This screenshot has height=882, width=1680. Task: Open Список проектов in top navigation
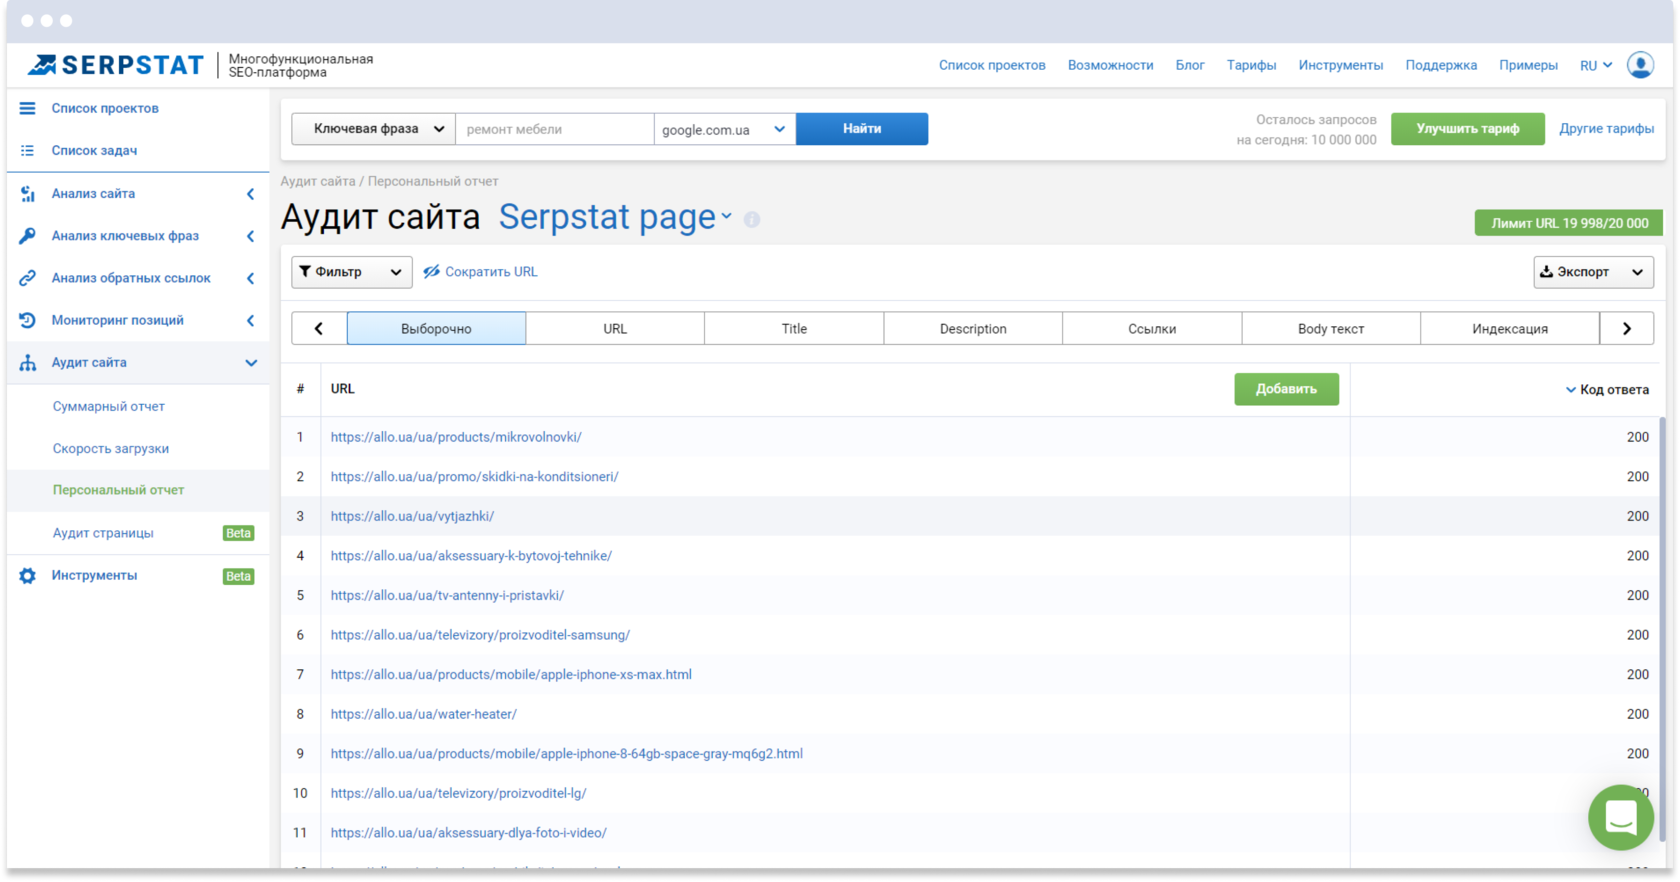coord(992,65)
